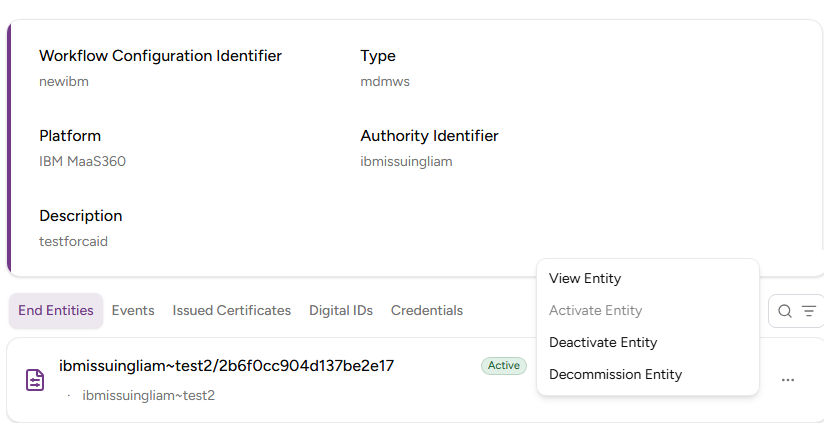Click the newibm workflow identifier value

[64, 81]
